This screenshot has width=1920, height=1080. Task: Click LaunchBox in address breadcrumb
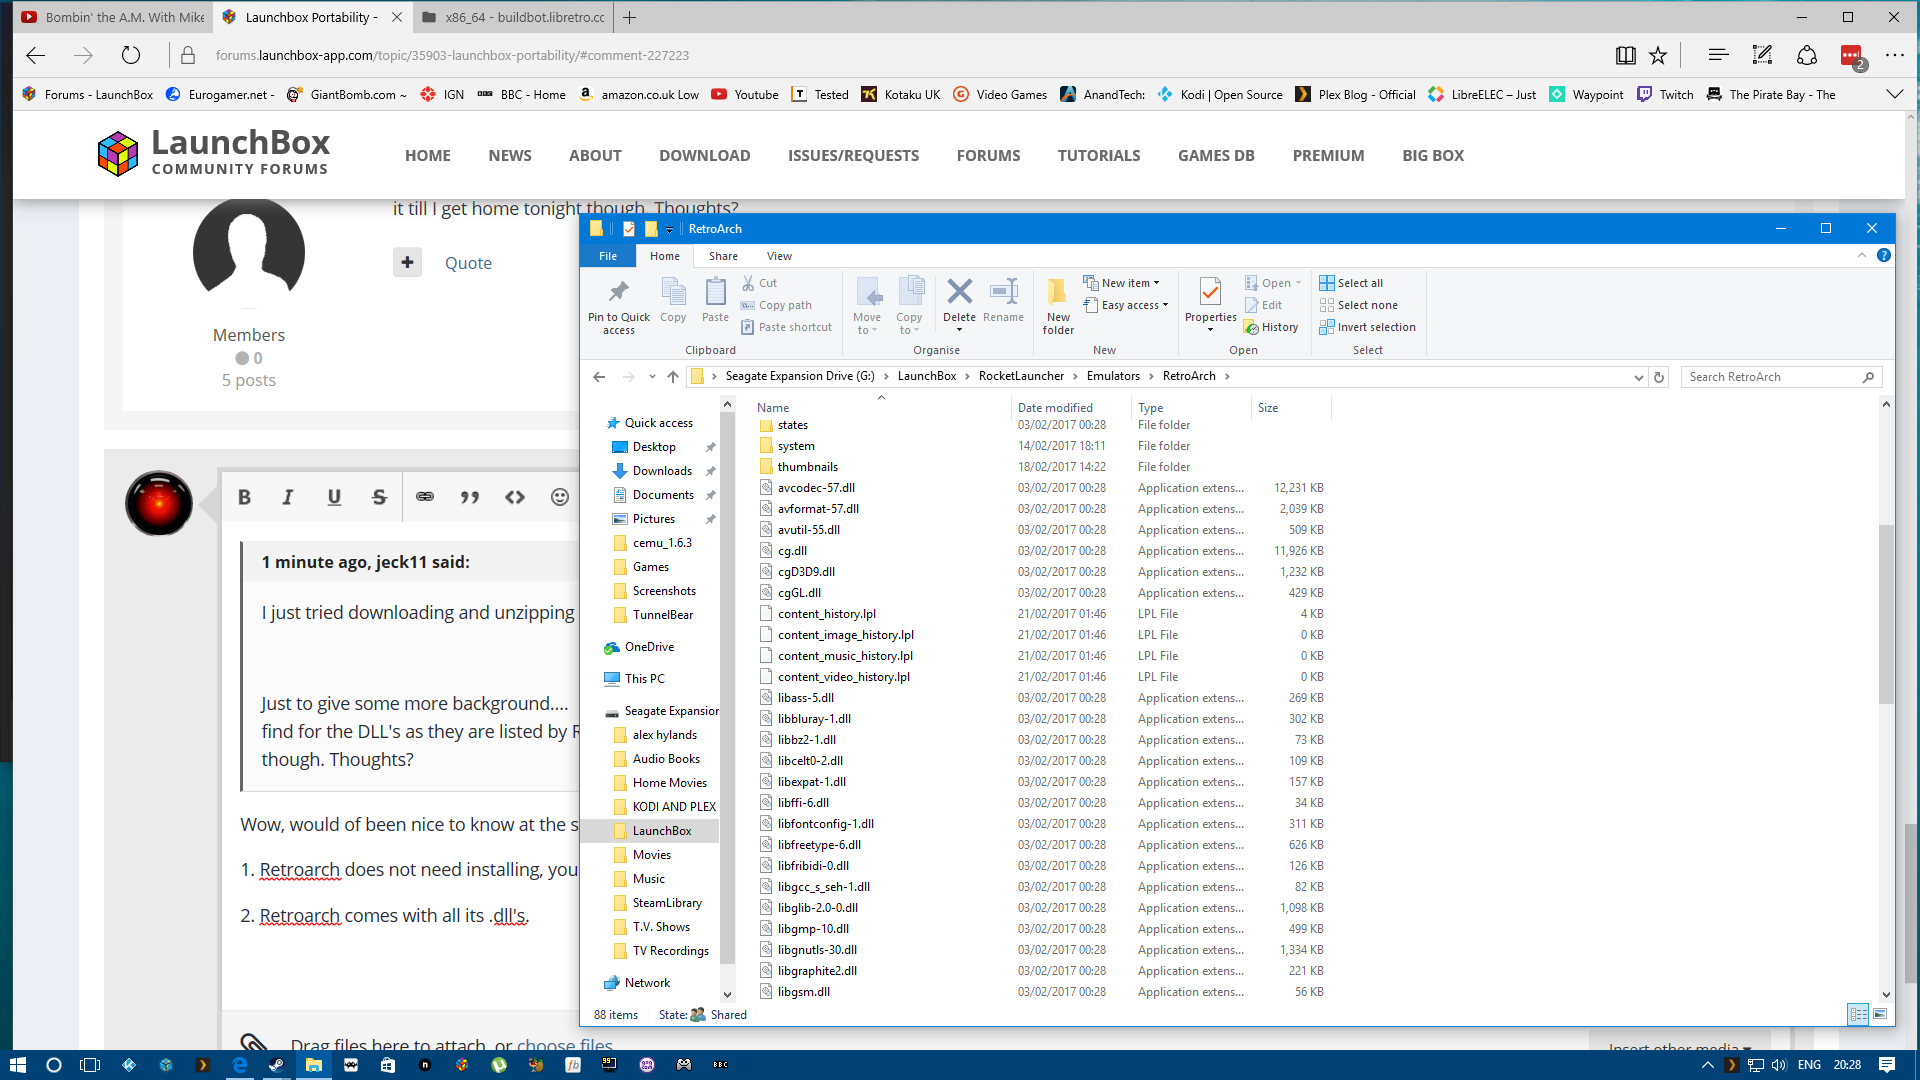[926, 376]
